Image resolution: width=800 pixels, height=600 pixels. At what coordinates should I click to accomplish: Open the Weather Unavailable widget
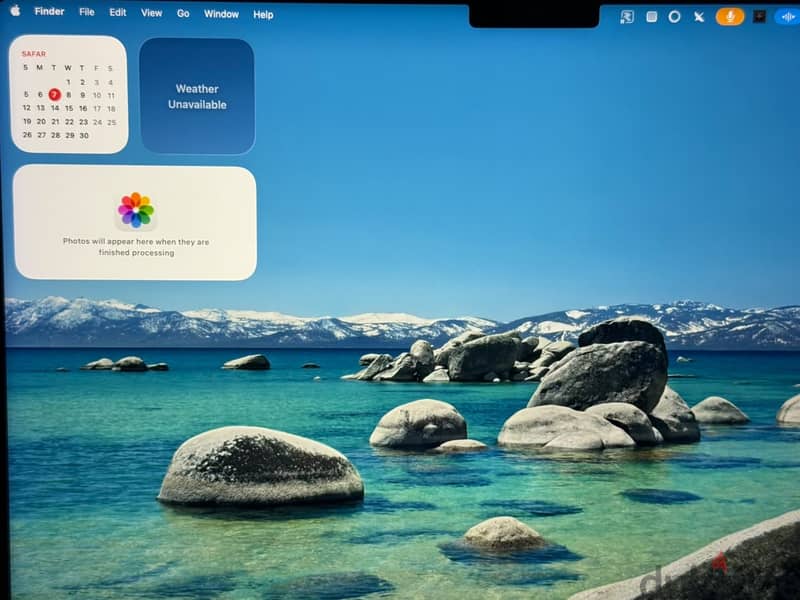pos(197,96)
